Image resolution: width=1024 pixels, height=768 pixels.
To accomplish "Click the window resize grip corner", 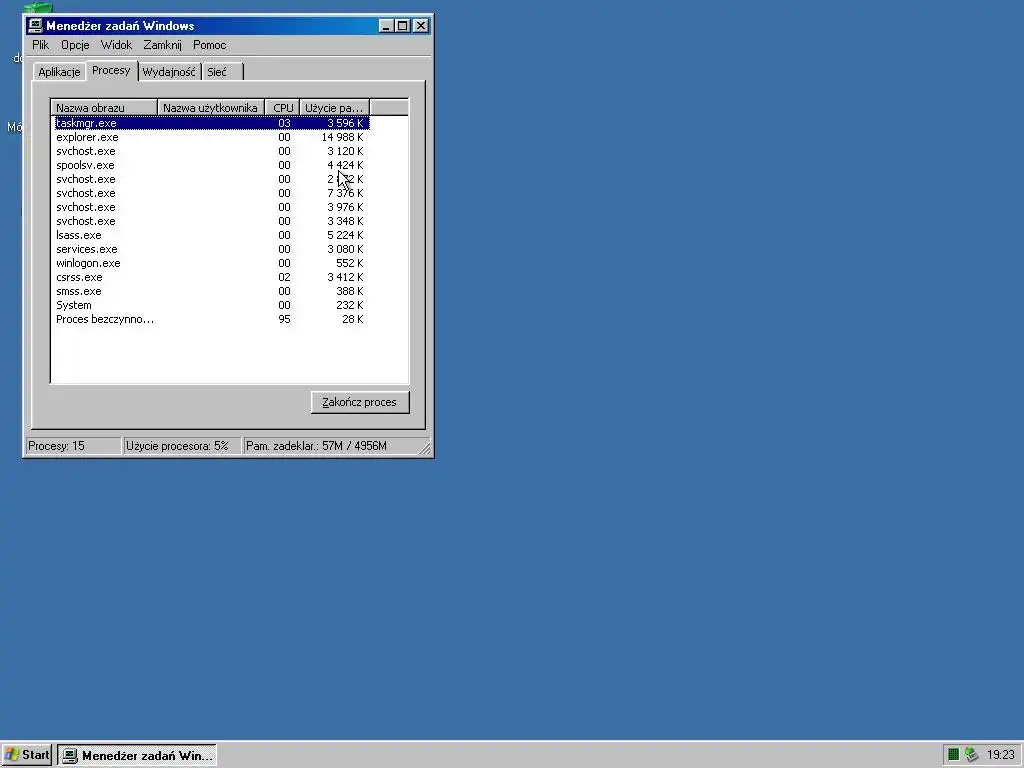I will (x=425, y=448).
